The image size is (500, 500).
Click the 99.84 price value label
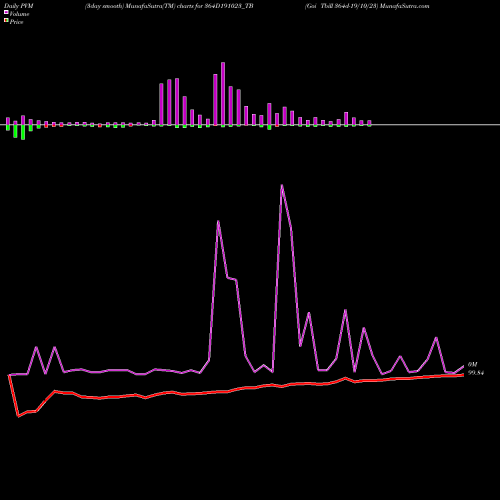[476, 373]
